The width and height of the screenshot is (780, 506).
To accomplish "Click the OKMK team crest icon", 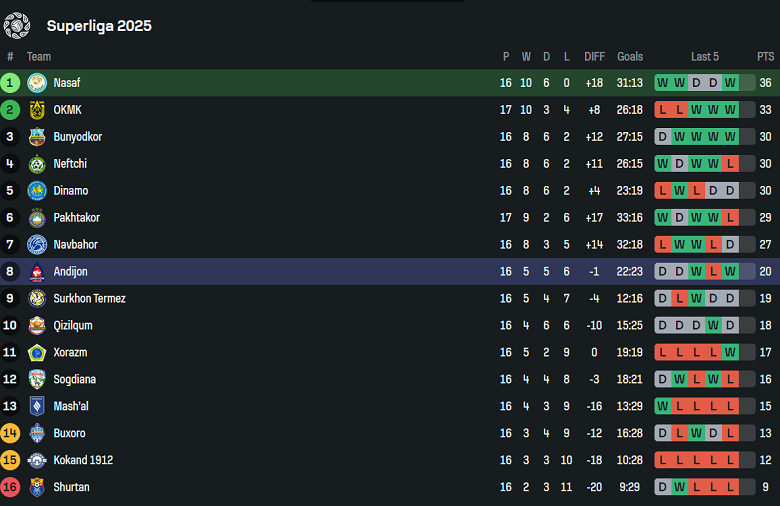I will click(x=37, y=110).
